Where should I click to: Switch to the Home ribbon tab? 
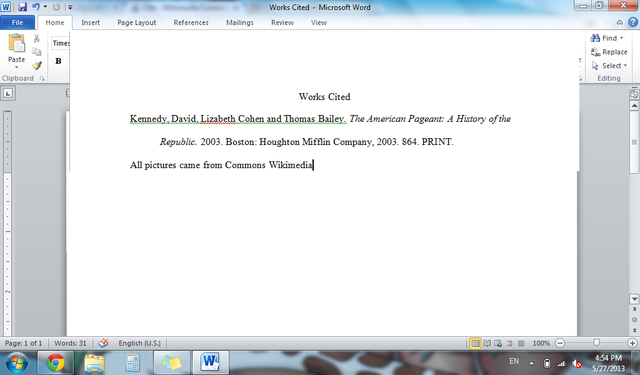click(x=55, y=22)
